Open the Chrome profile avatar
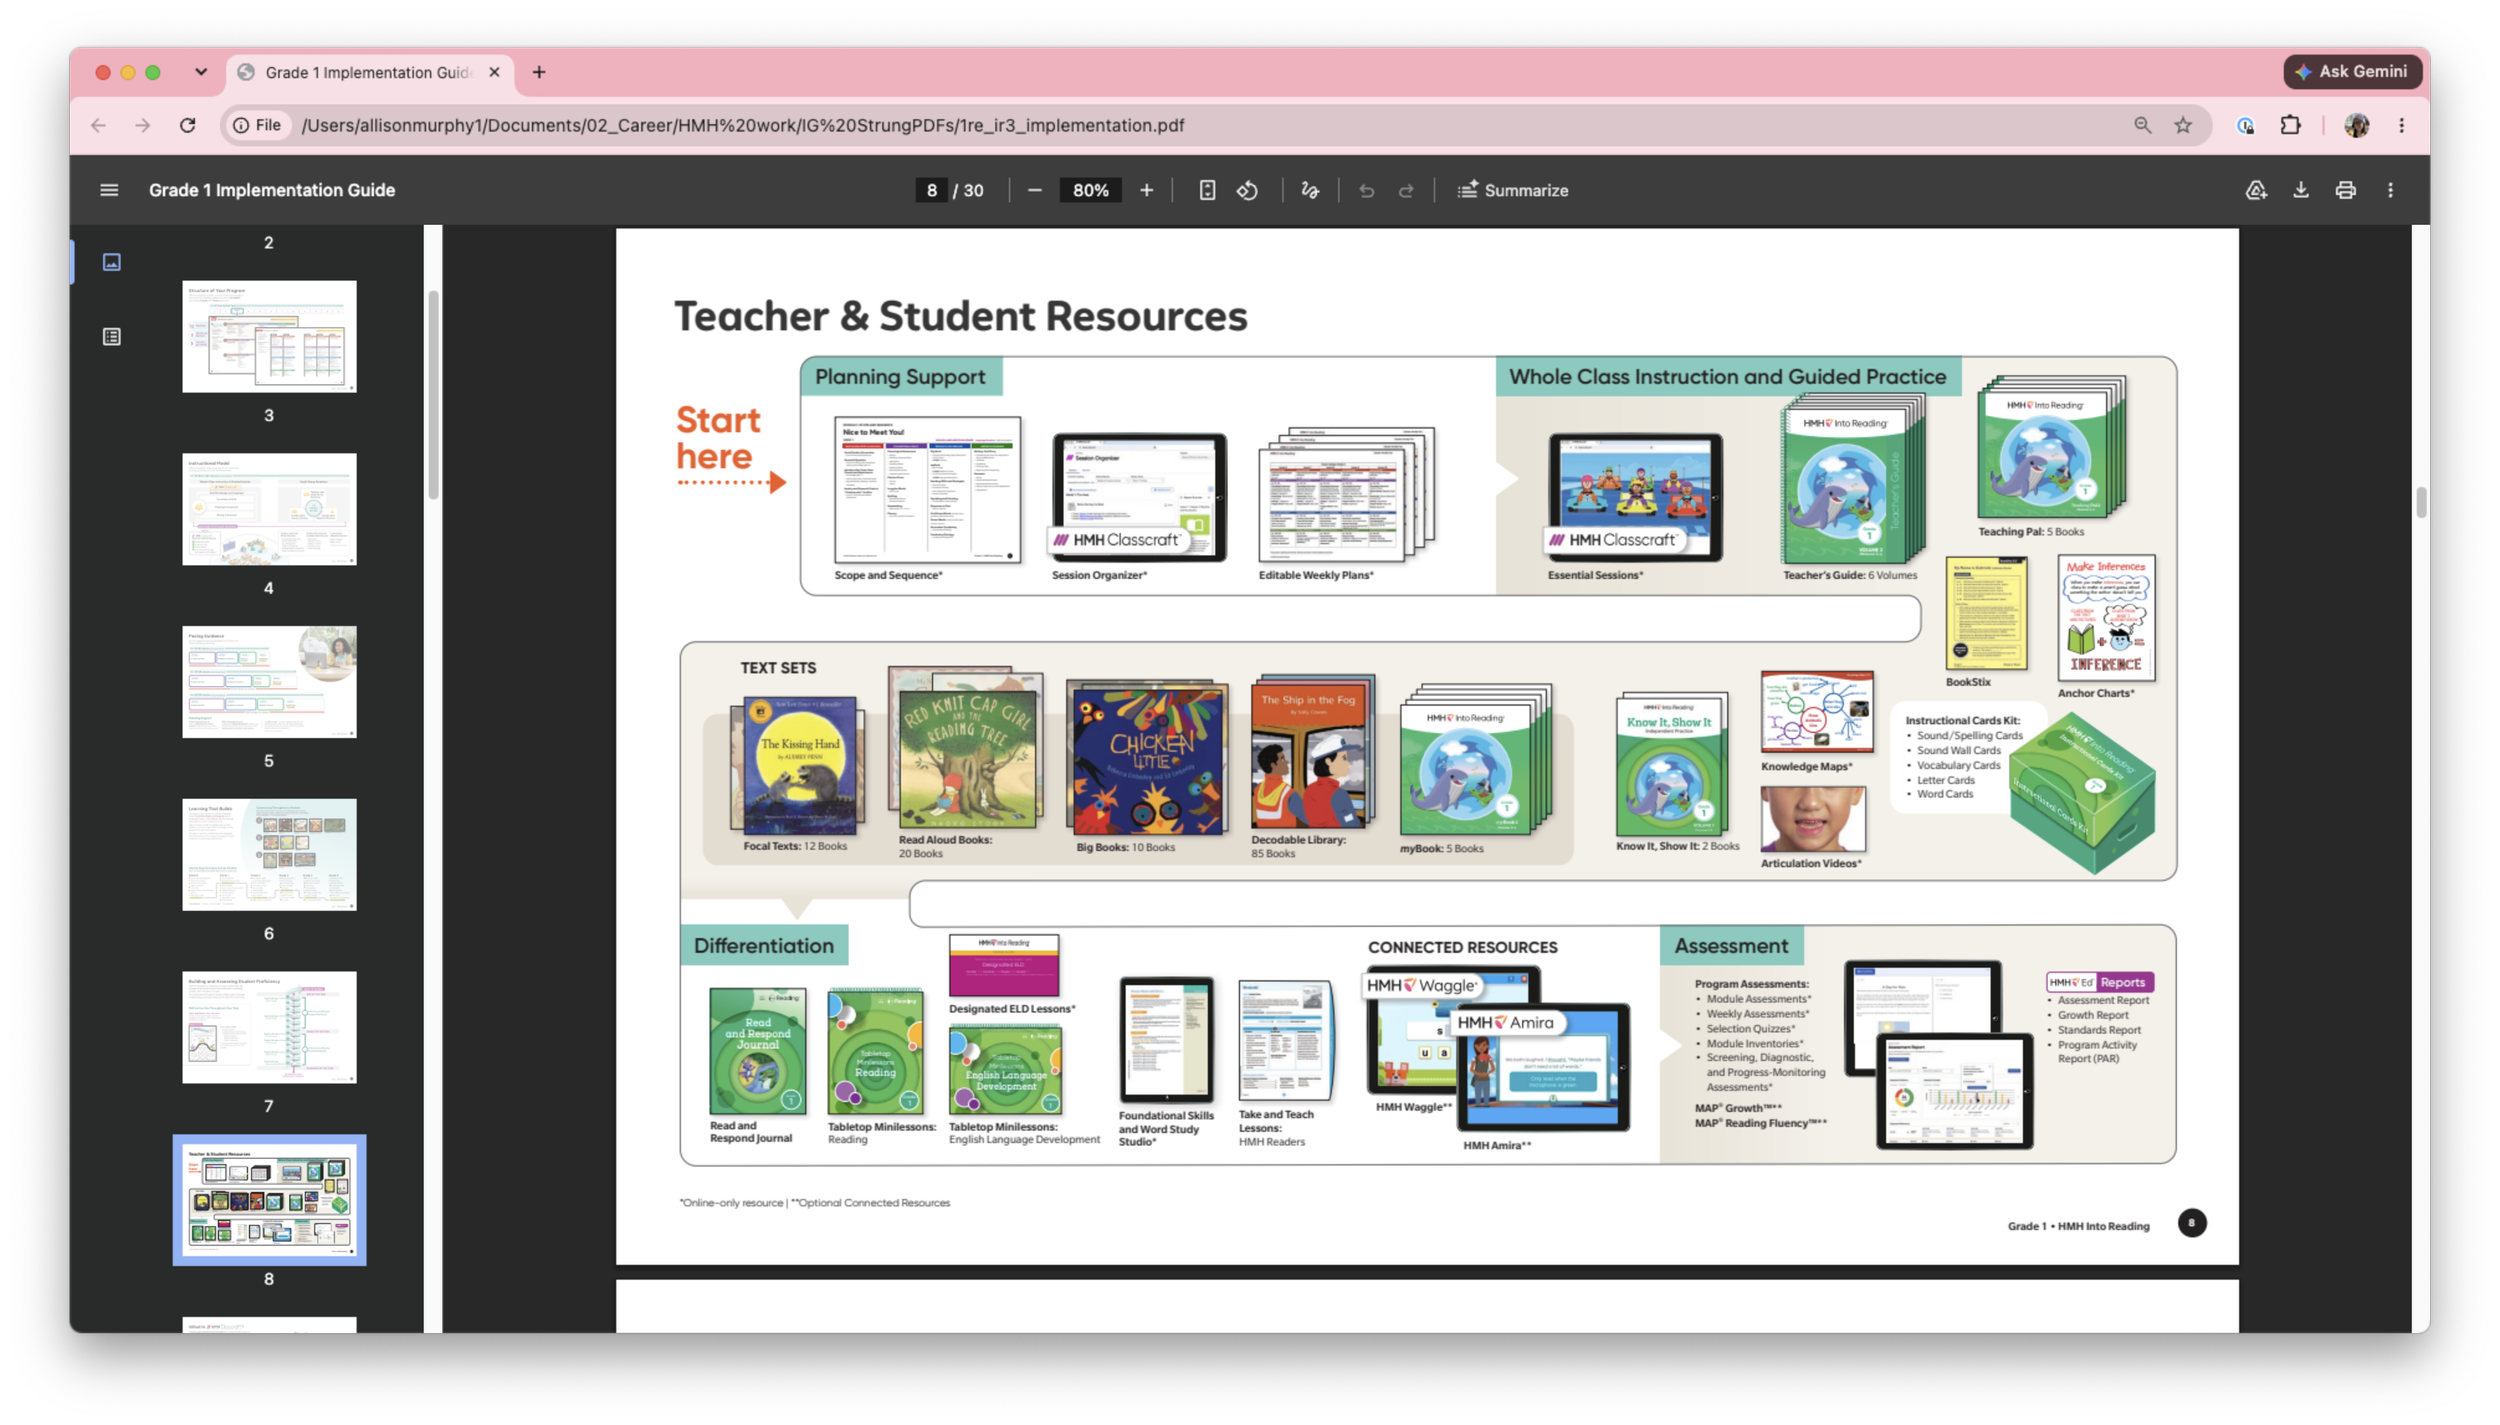 (x=2356, y=125)
